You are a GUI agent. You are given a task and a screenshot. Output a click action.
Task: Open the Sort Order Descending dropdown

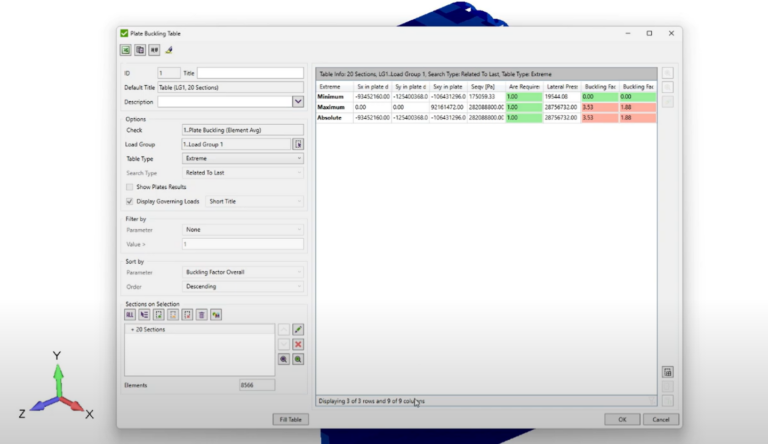[x=242, y=286]
